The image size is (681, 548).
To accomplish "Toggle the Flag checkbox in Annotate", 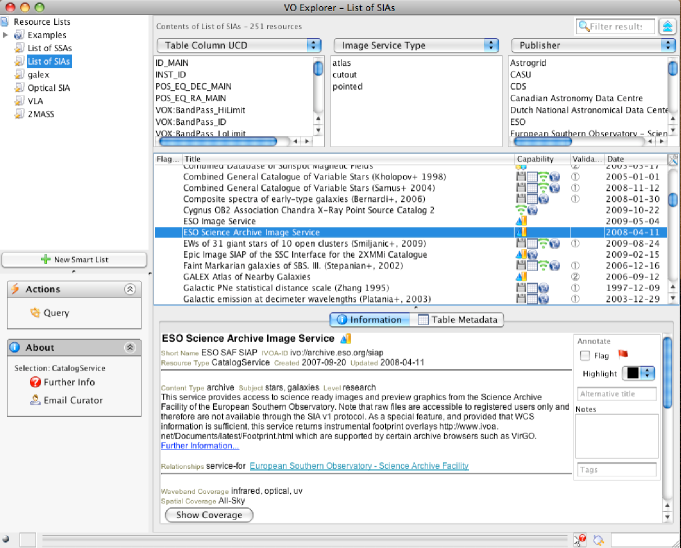I will 585,355.
